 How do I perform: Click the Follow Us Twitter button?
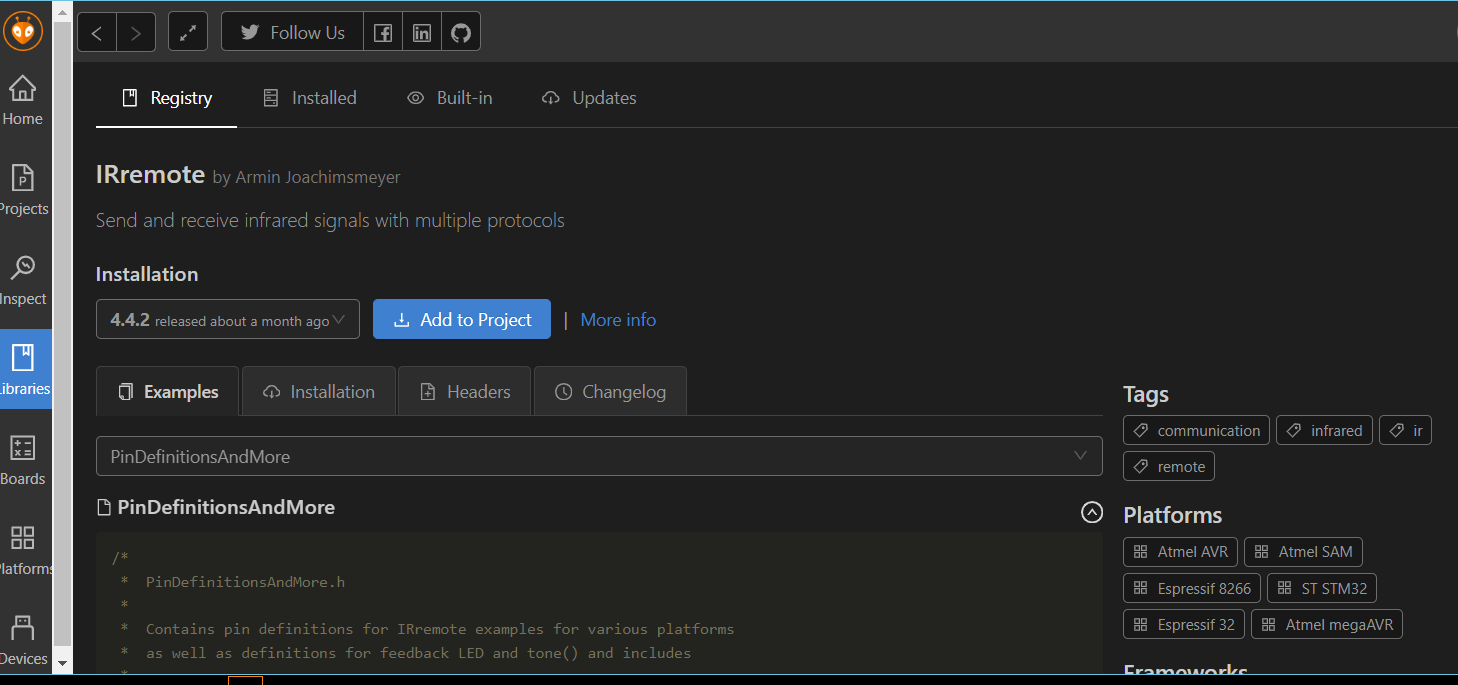click(292, 32)
